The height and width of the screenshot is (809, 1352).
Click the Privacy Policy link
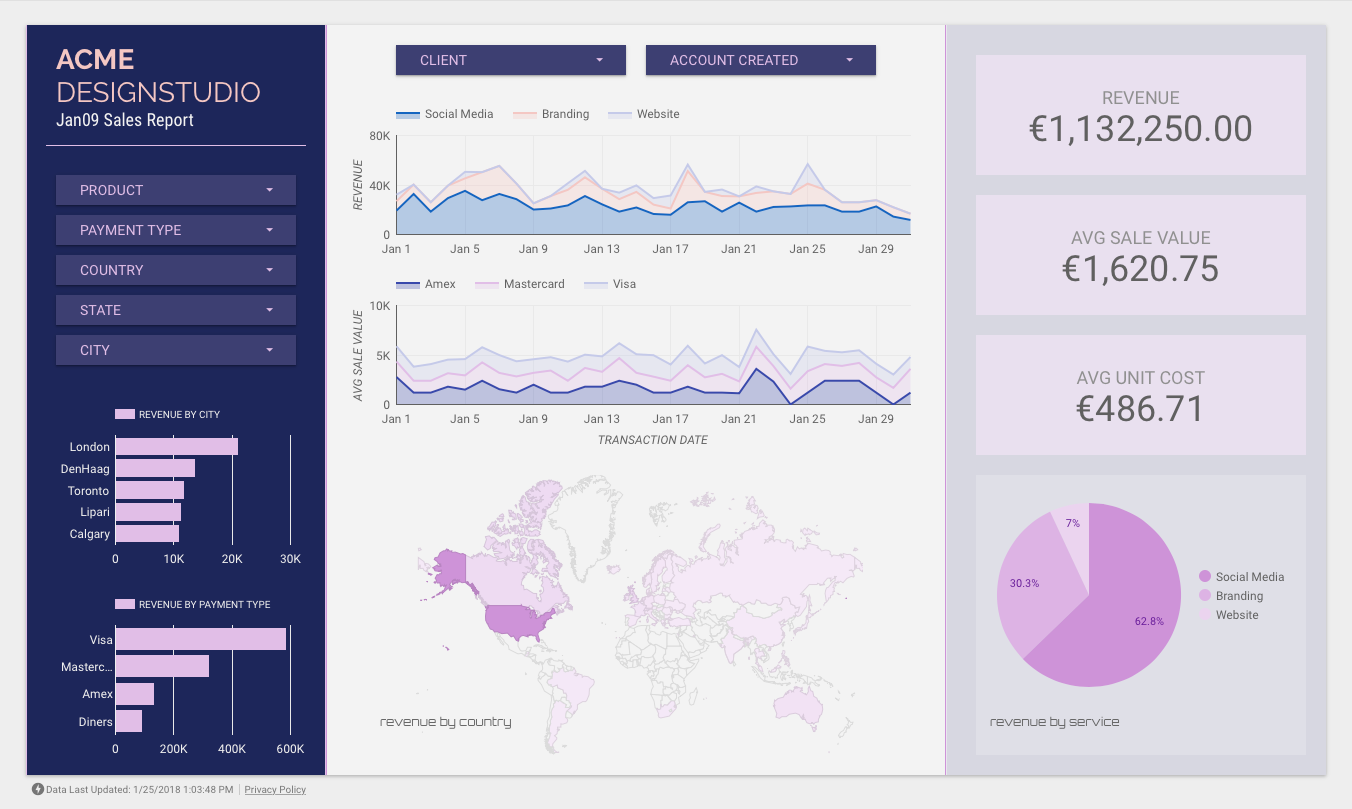(x=275, y=790)
